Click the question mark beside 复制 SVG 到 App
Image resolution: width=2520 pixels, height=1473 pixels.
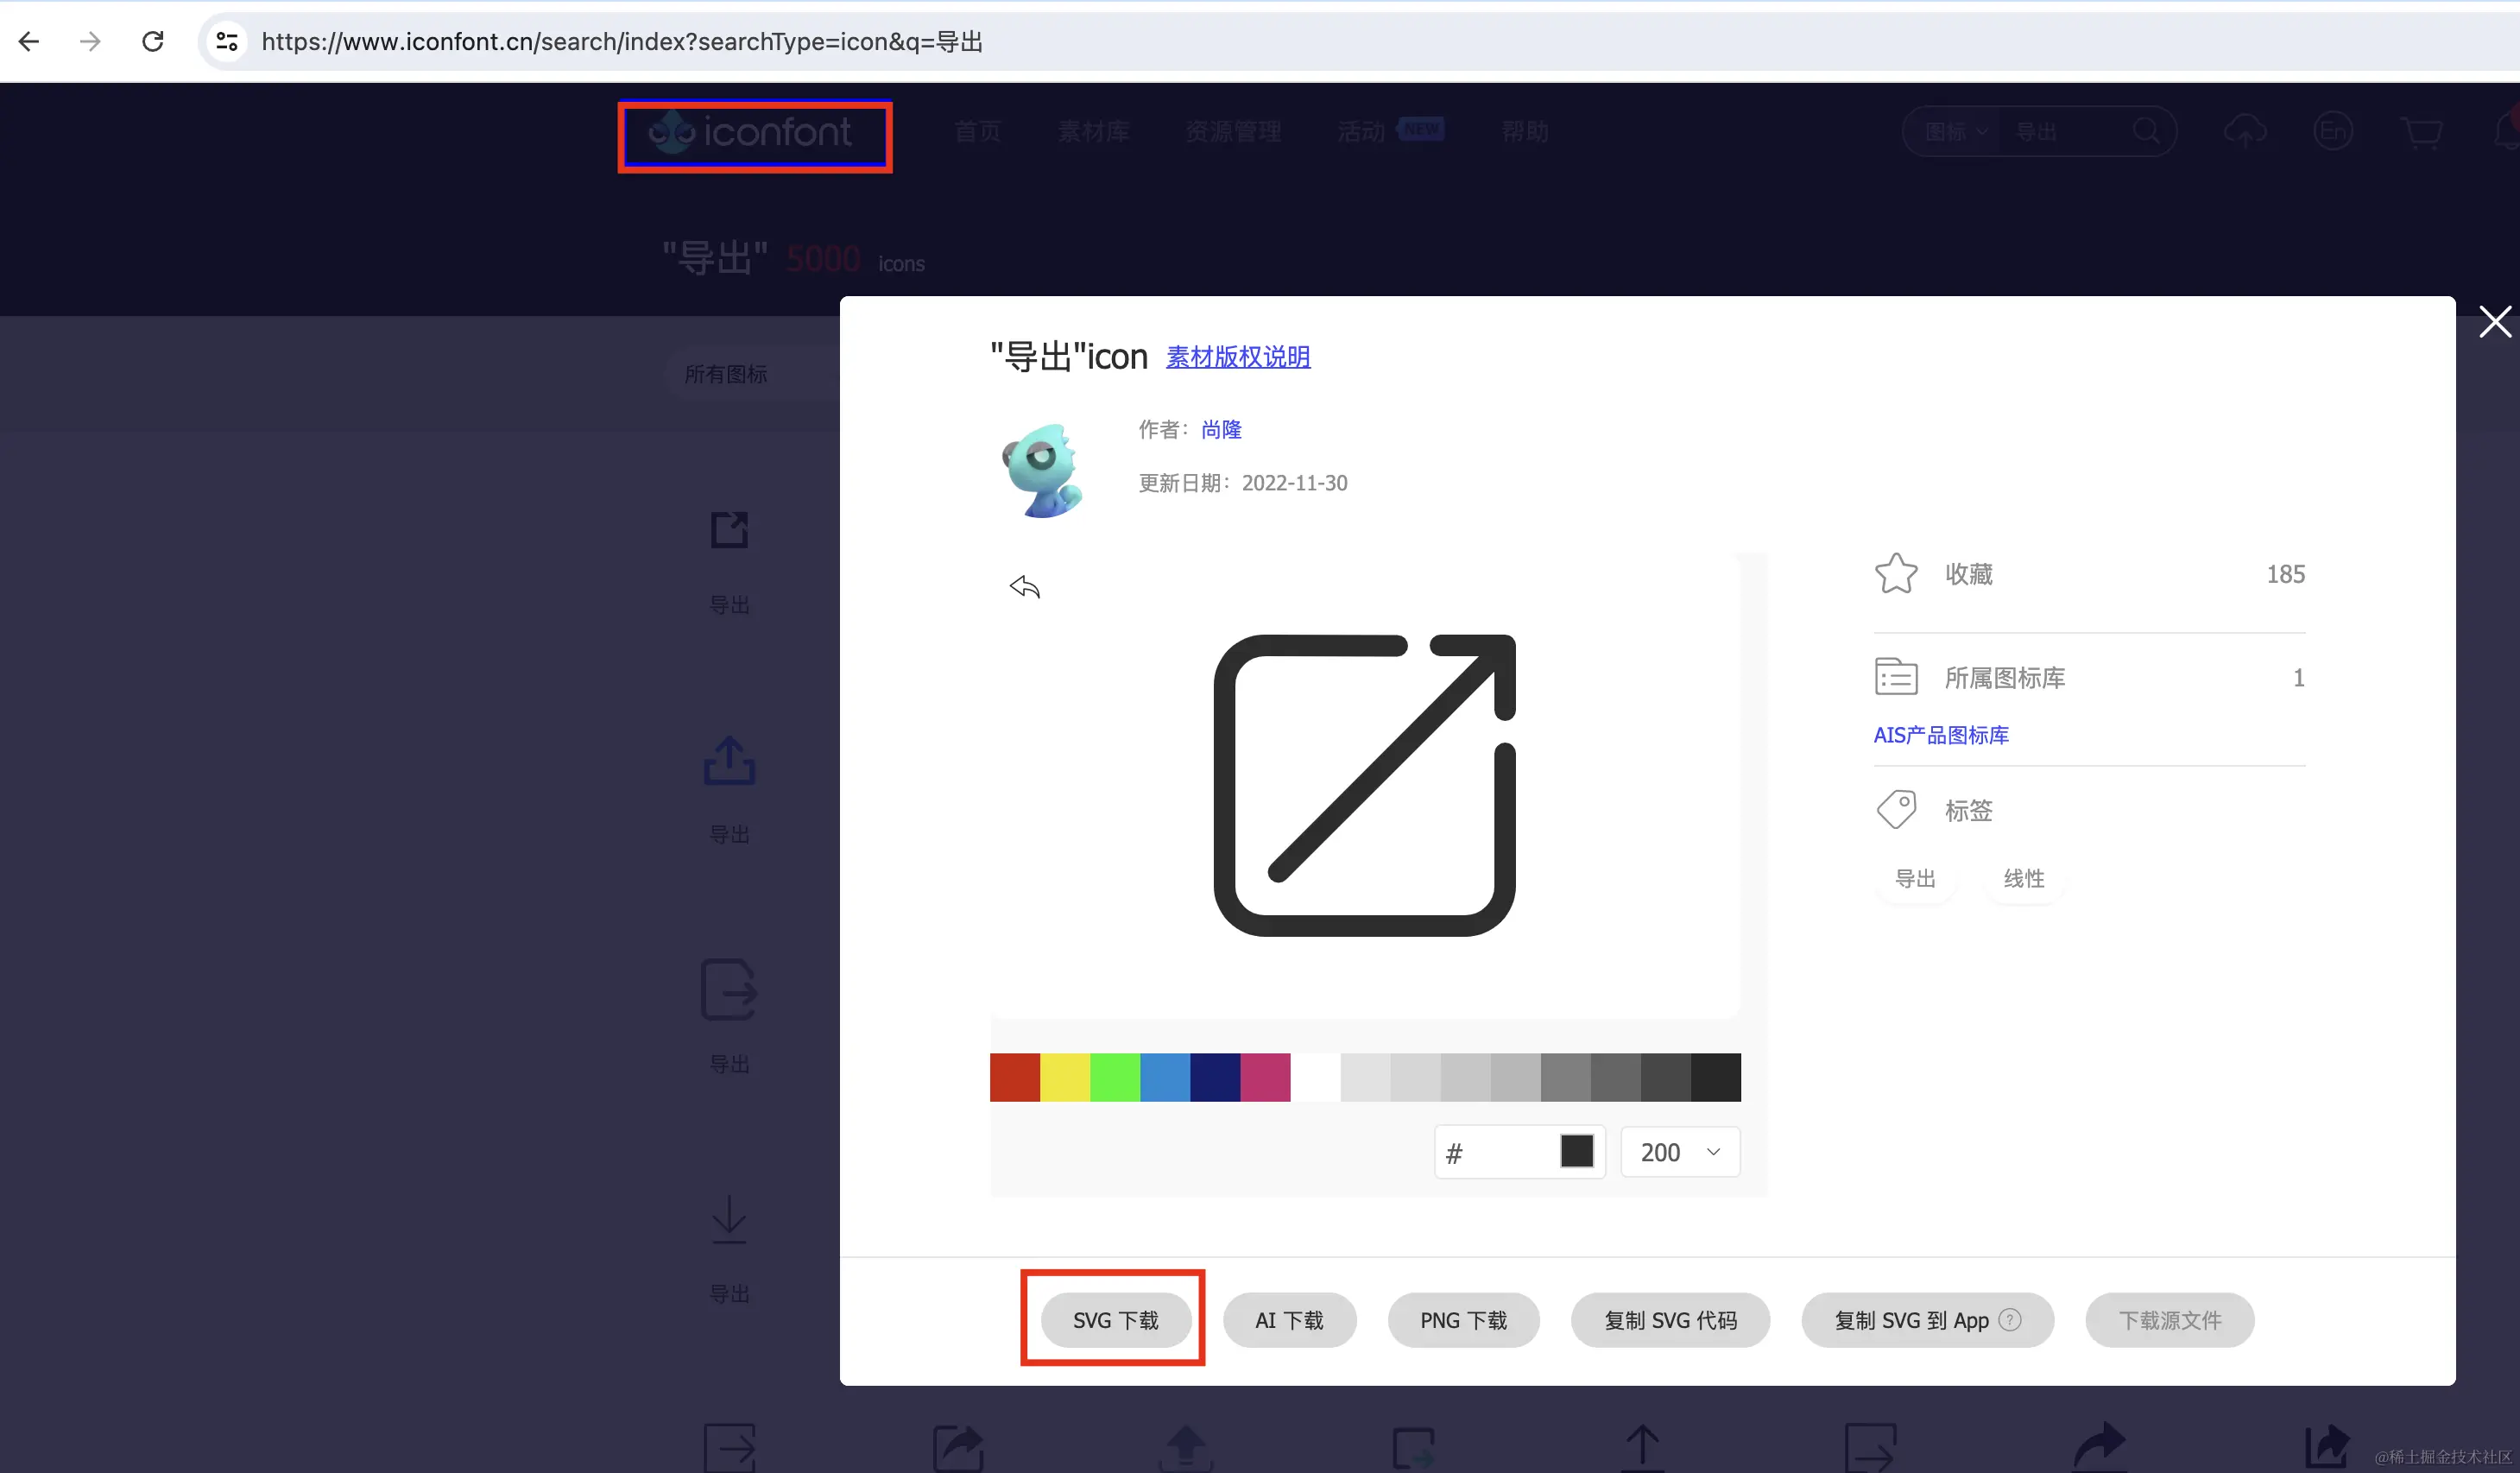pyautogui.click(x=2010, y=1320)
